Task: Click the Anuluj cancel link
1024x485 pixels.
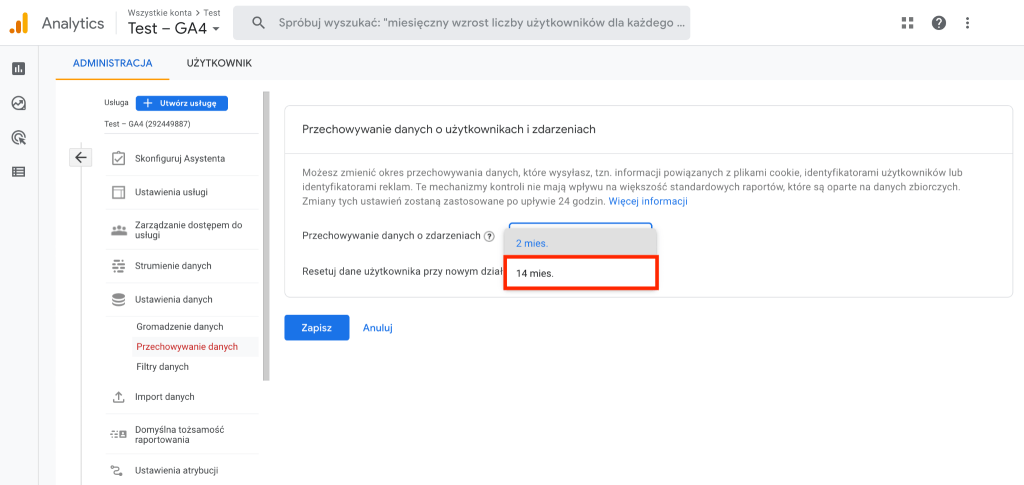Action: (x=377, y=328)
